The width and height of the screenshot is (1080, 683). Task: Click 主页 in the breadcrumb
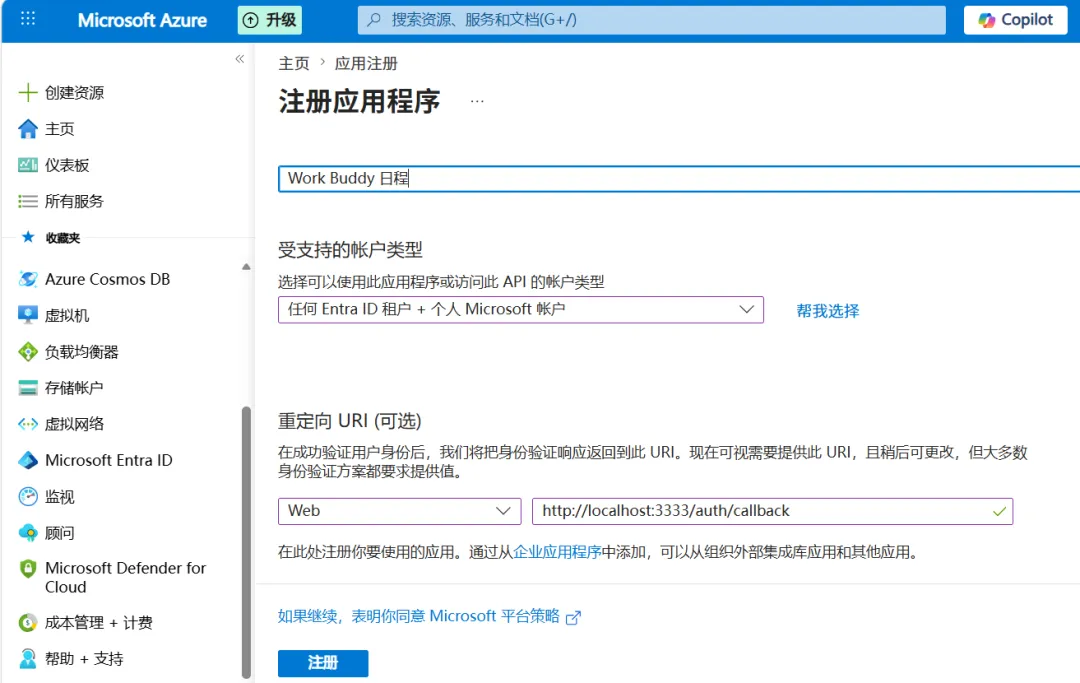click(x=294, y=63)
